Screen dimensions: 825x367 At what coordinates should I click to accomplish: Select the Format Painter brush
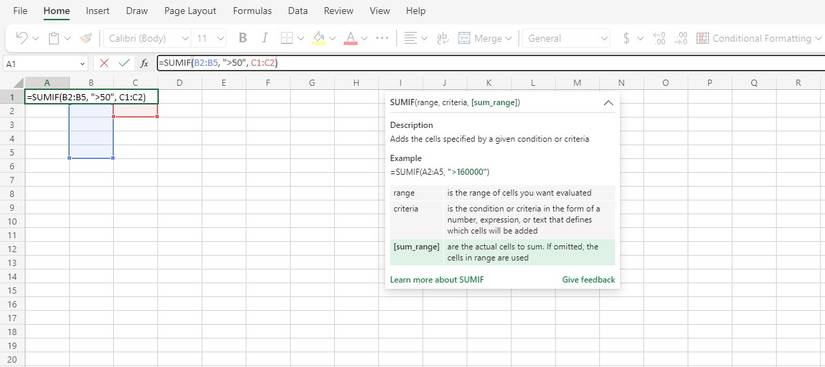coord(85,38)
